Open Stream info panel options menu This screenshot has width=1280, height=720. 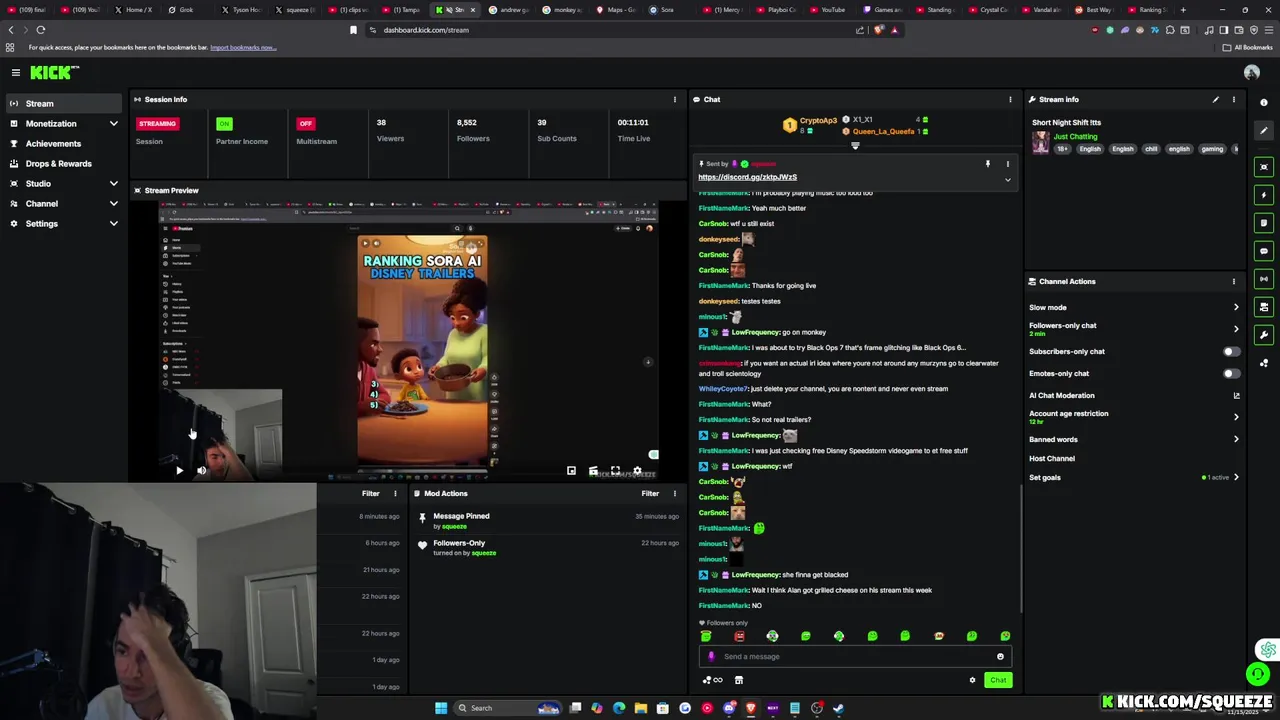1234,99
